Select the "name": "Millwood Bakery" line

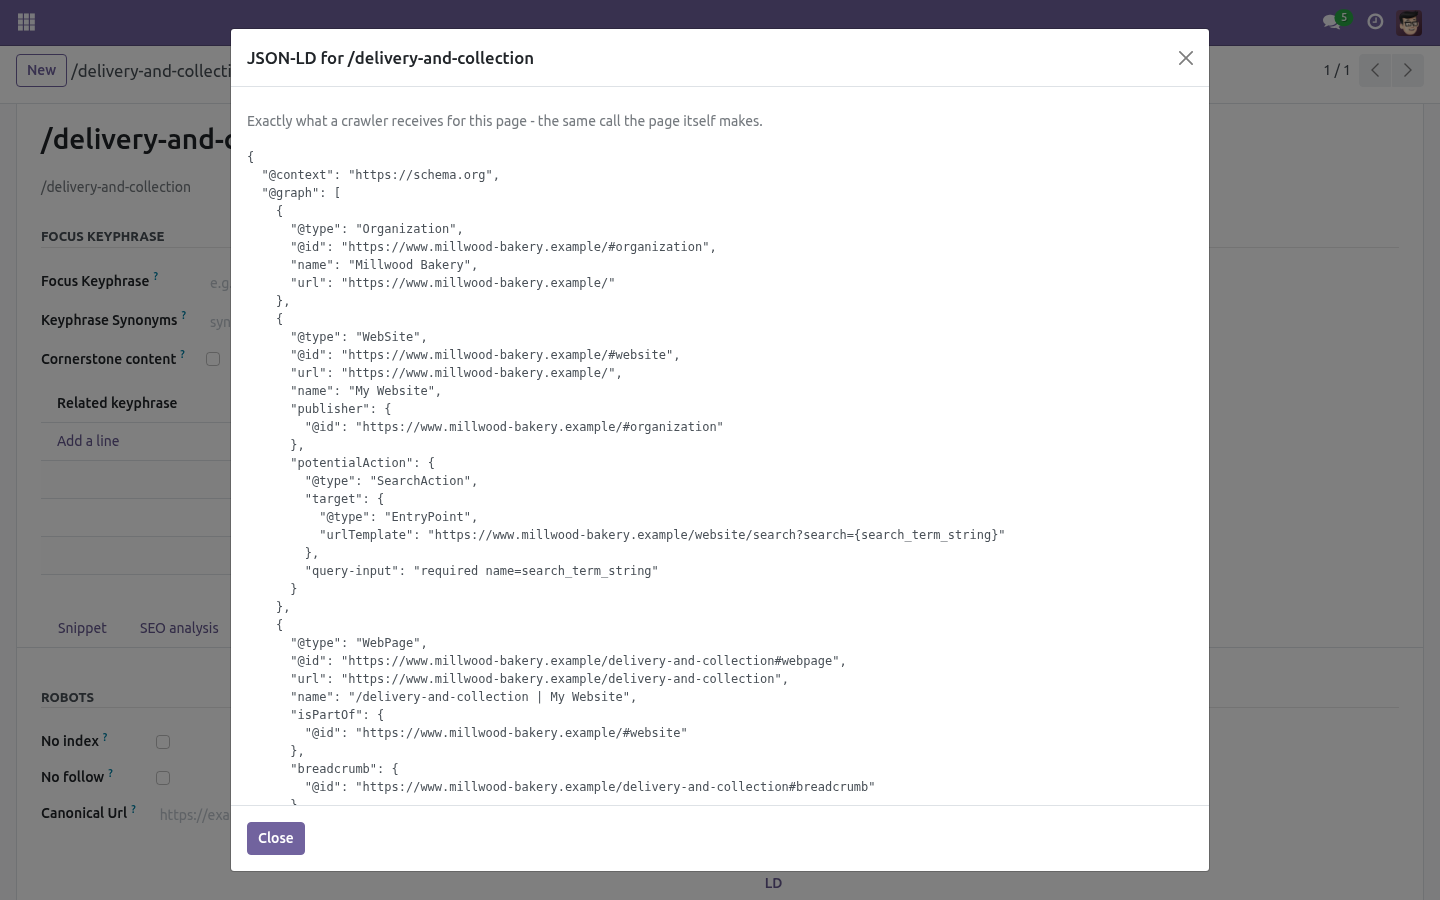pos(384,265)
